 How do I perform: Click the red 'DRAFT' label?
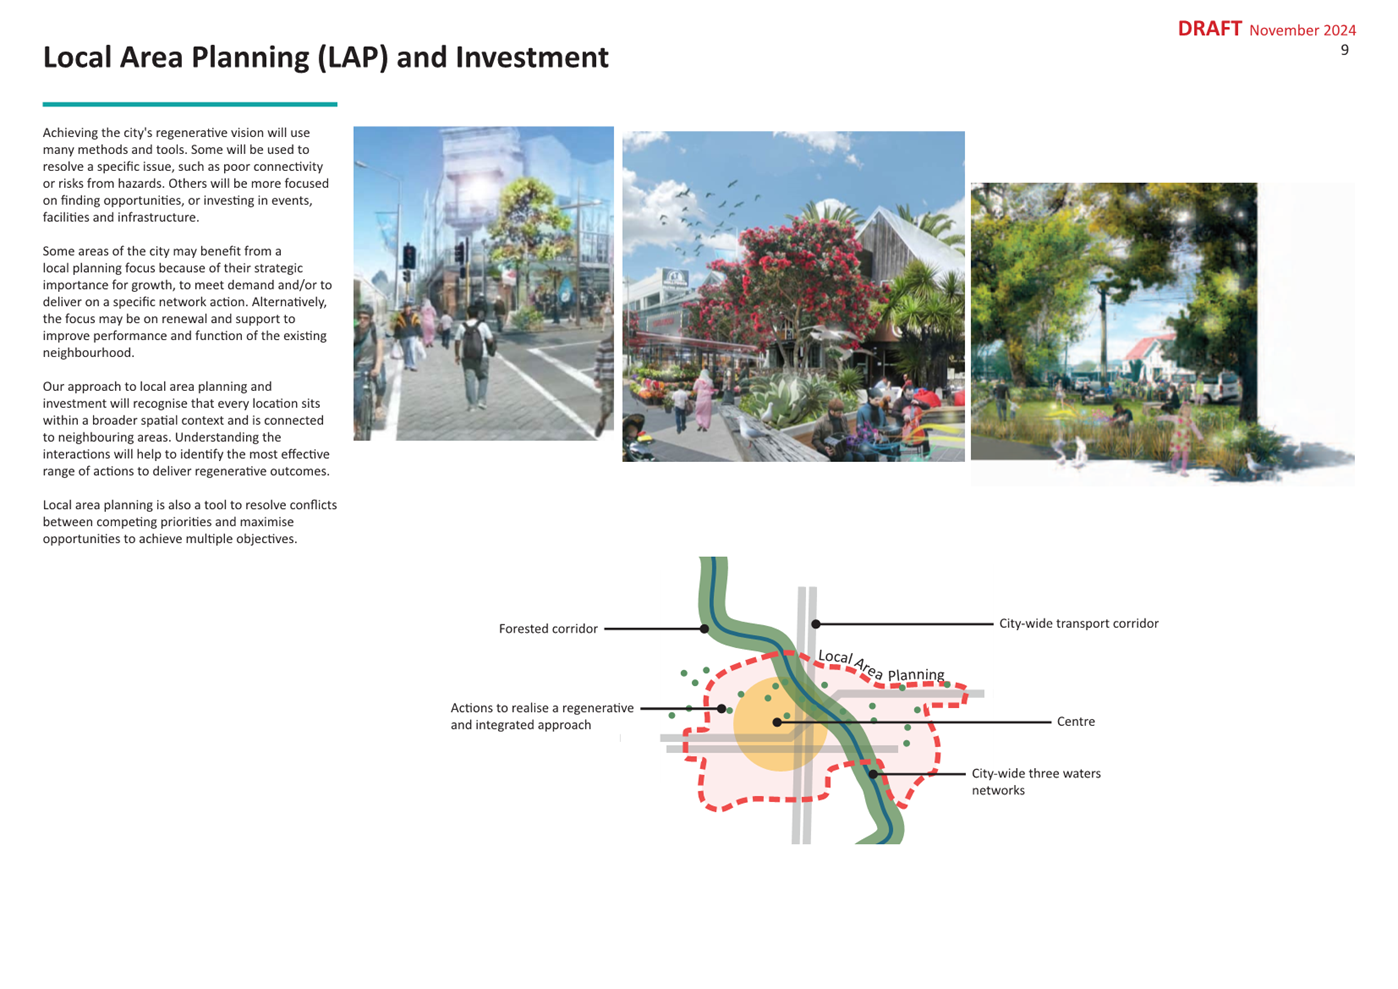[1209, 29]
